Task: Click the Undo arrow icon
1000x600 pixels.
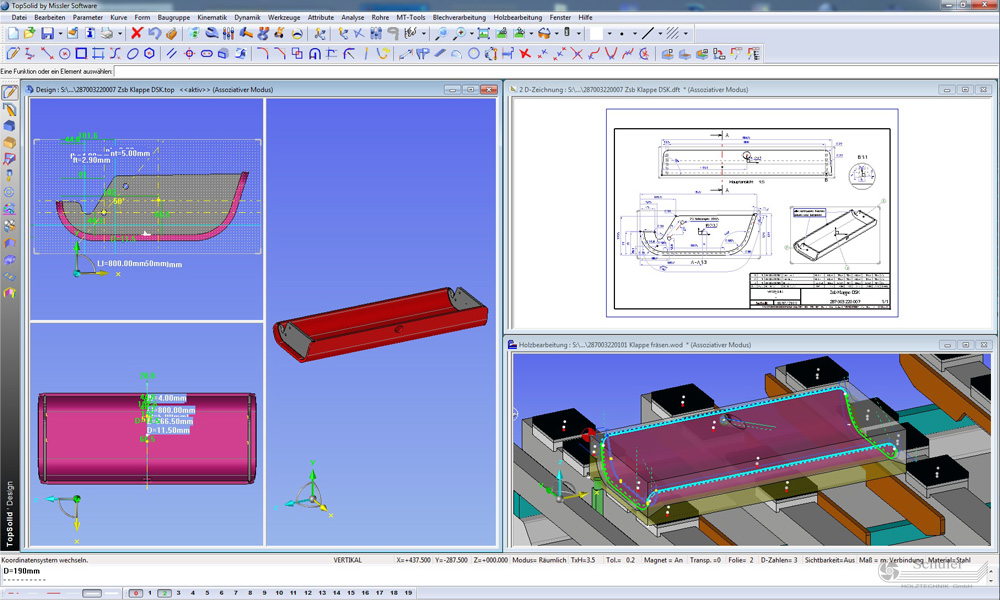Action: coord(154,34)
